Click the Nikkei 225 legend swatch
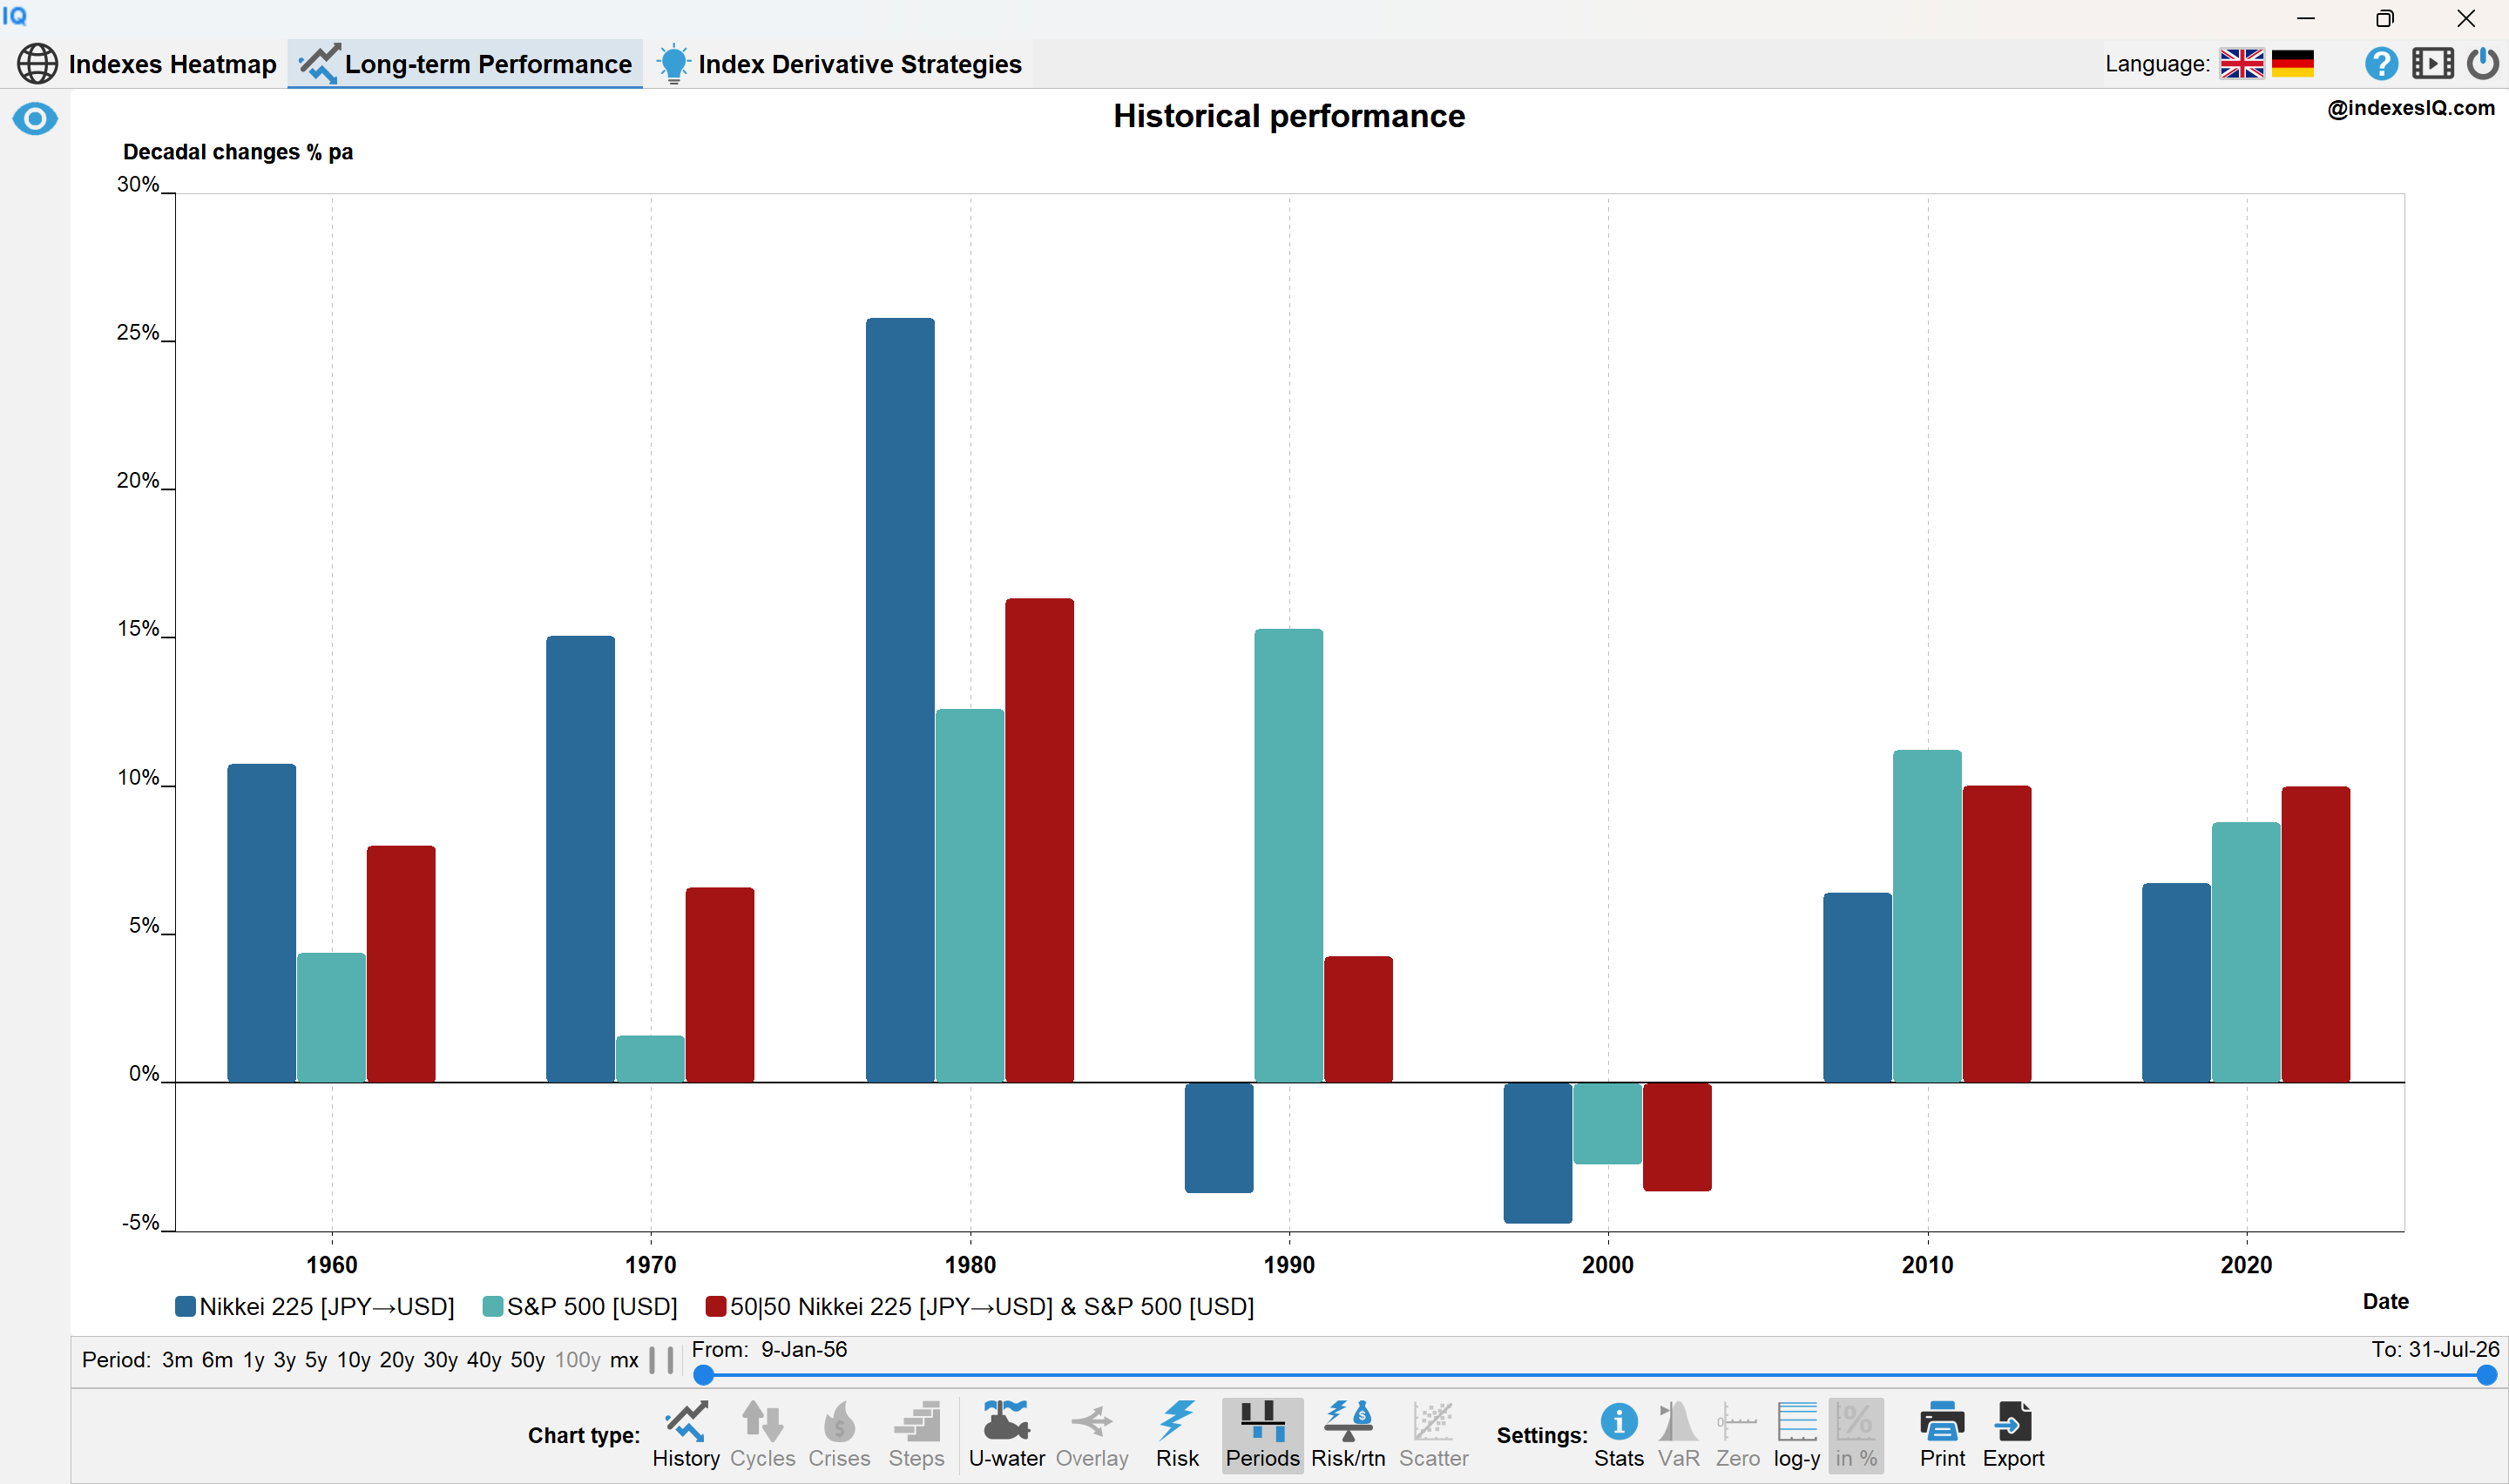2509x1484 pixels. [185, 1306]
